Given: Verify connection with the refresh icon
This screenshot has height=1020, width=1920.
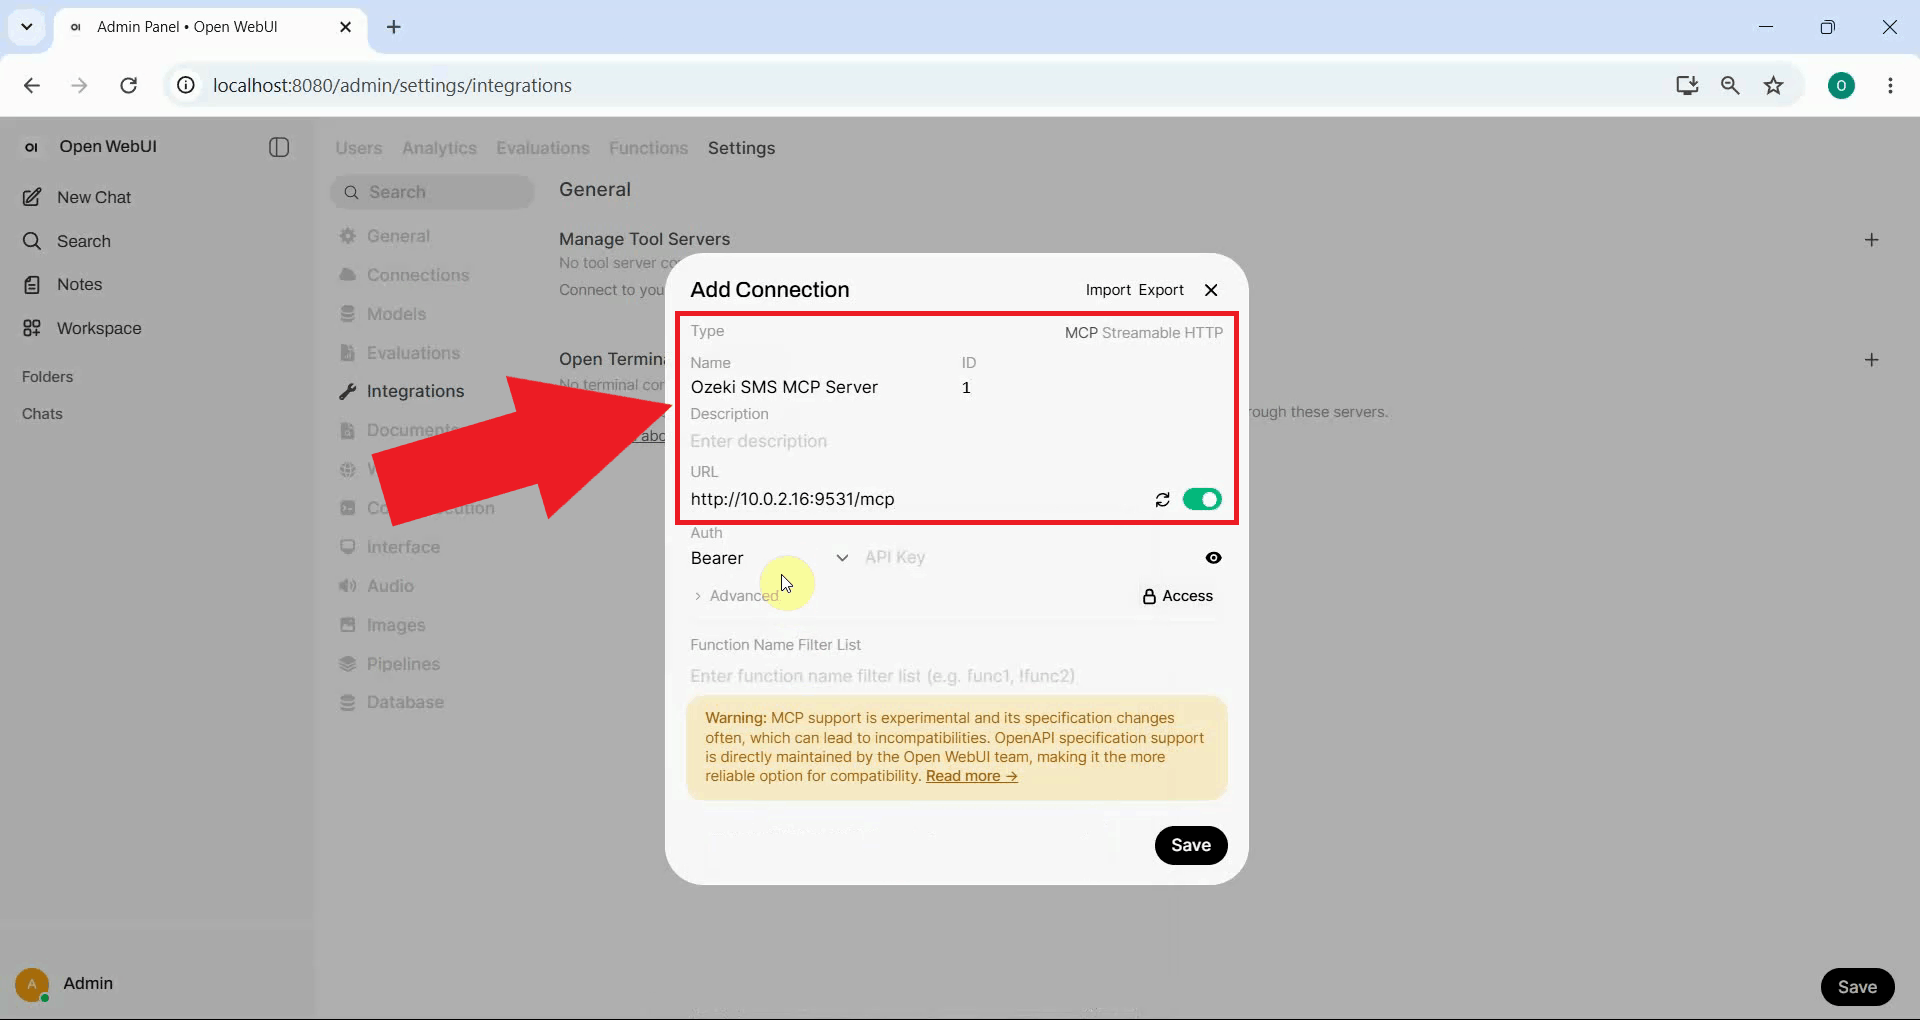Looking at the screenshot, I should tap(1162, 499).
